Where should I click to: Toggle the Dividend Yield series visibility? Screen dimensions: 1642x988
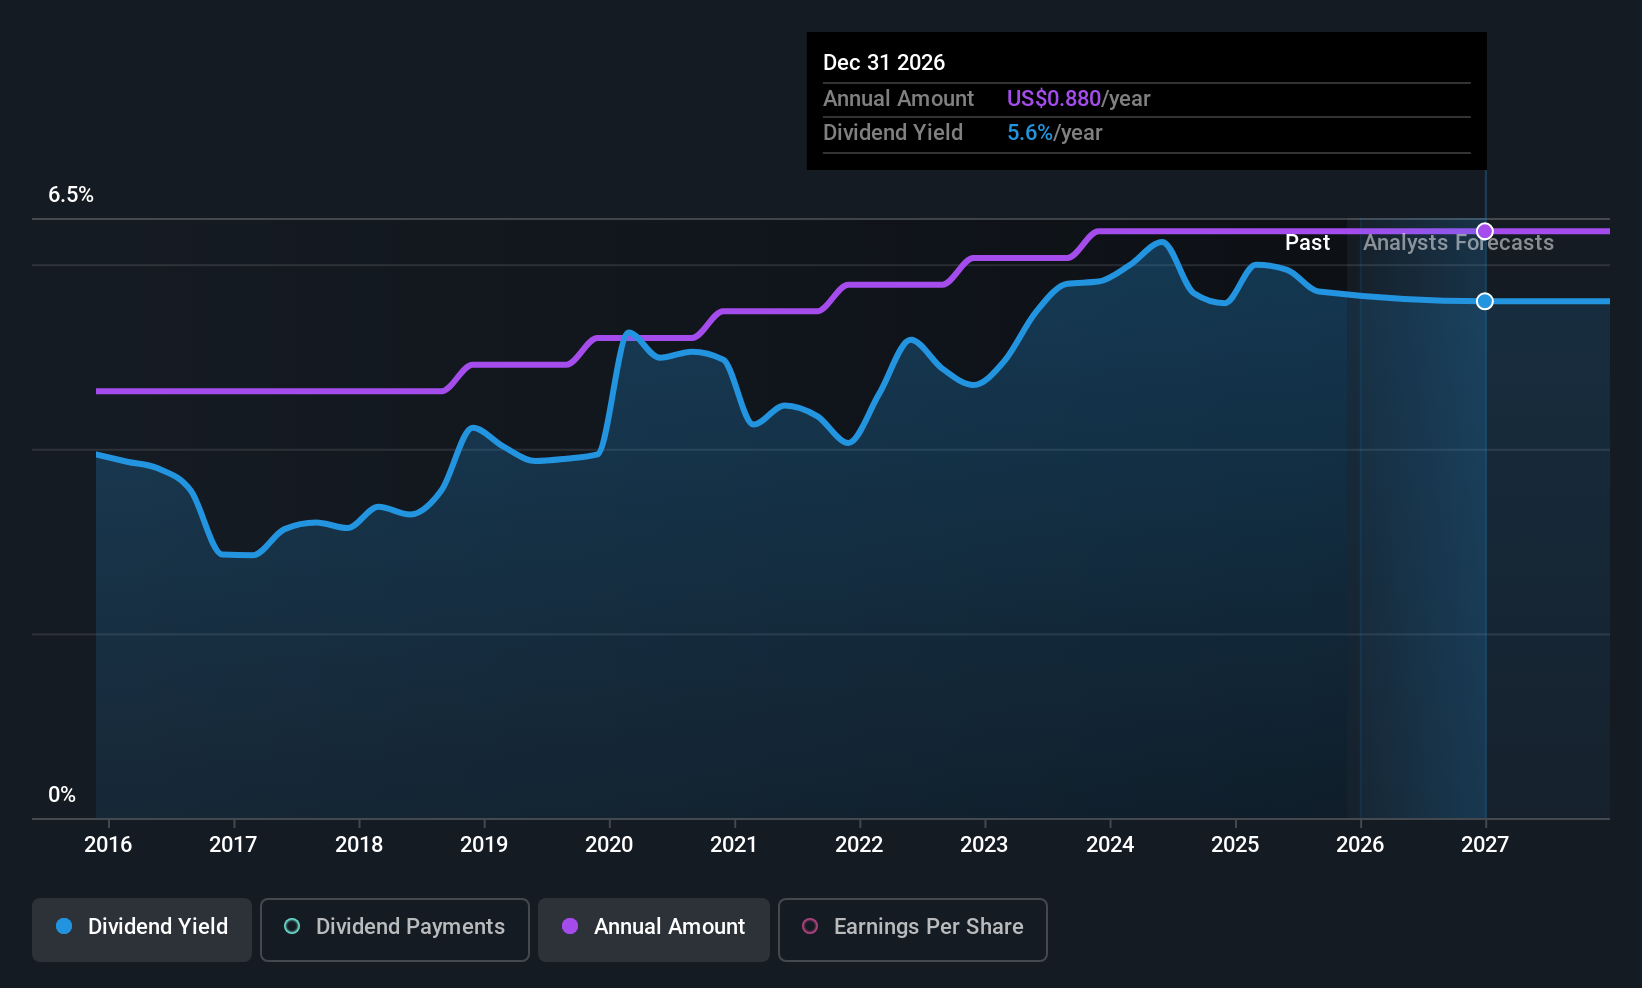pos(141,929)
